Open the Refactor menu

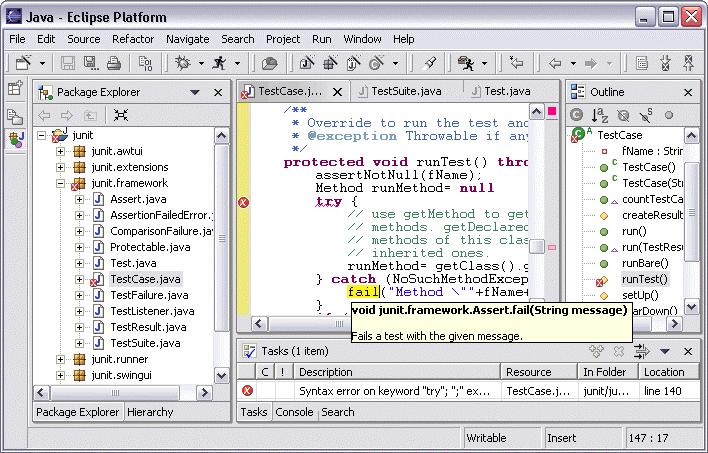[x=133, y=39]
